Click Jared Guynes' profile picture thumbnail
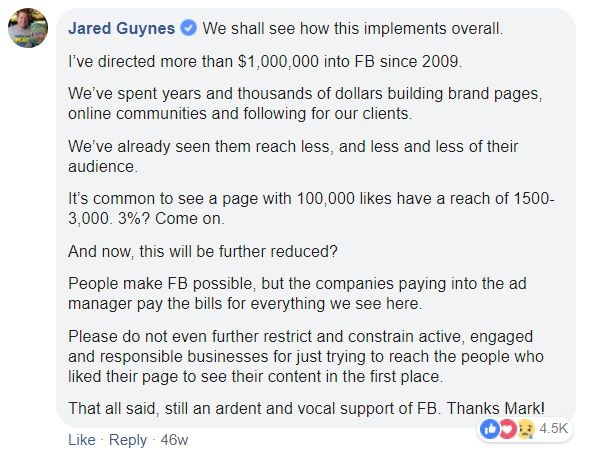The height and width of the screenshot is (464, 614). (27, 29)
